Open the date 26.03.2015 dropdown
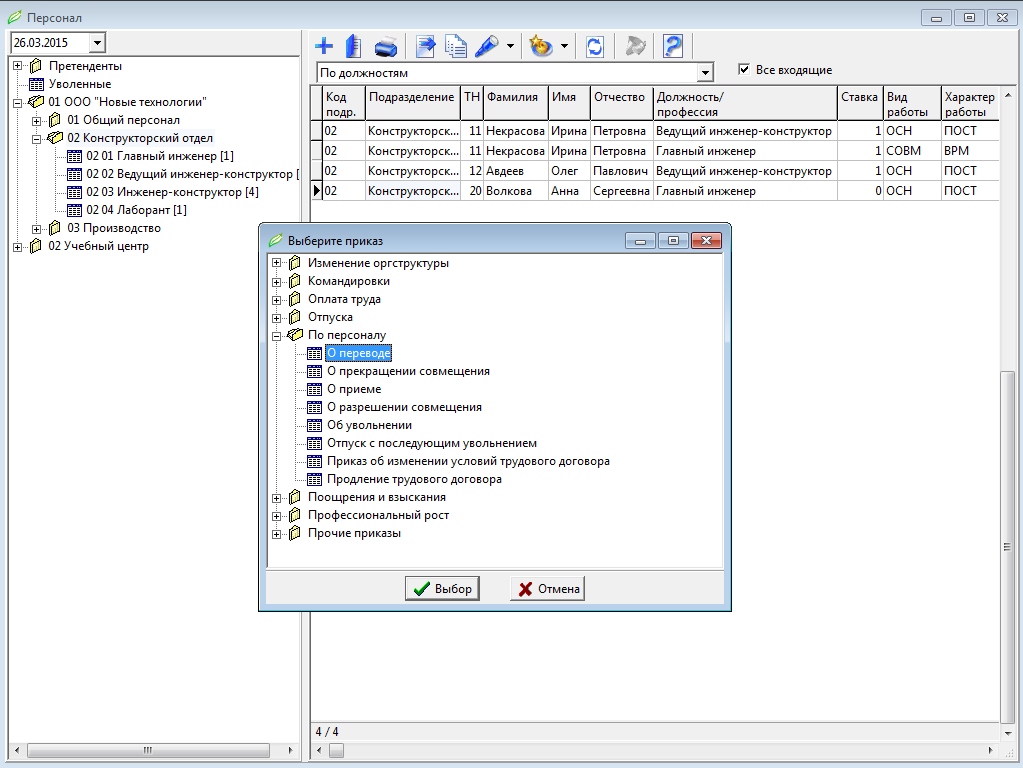Image resolution: width=1023 pixels, height=768 pixels. (97, 43)
